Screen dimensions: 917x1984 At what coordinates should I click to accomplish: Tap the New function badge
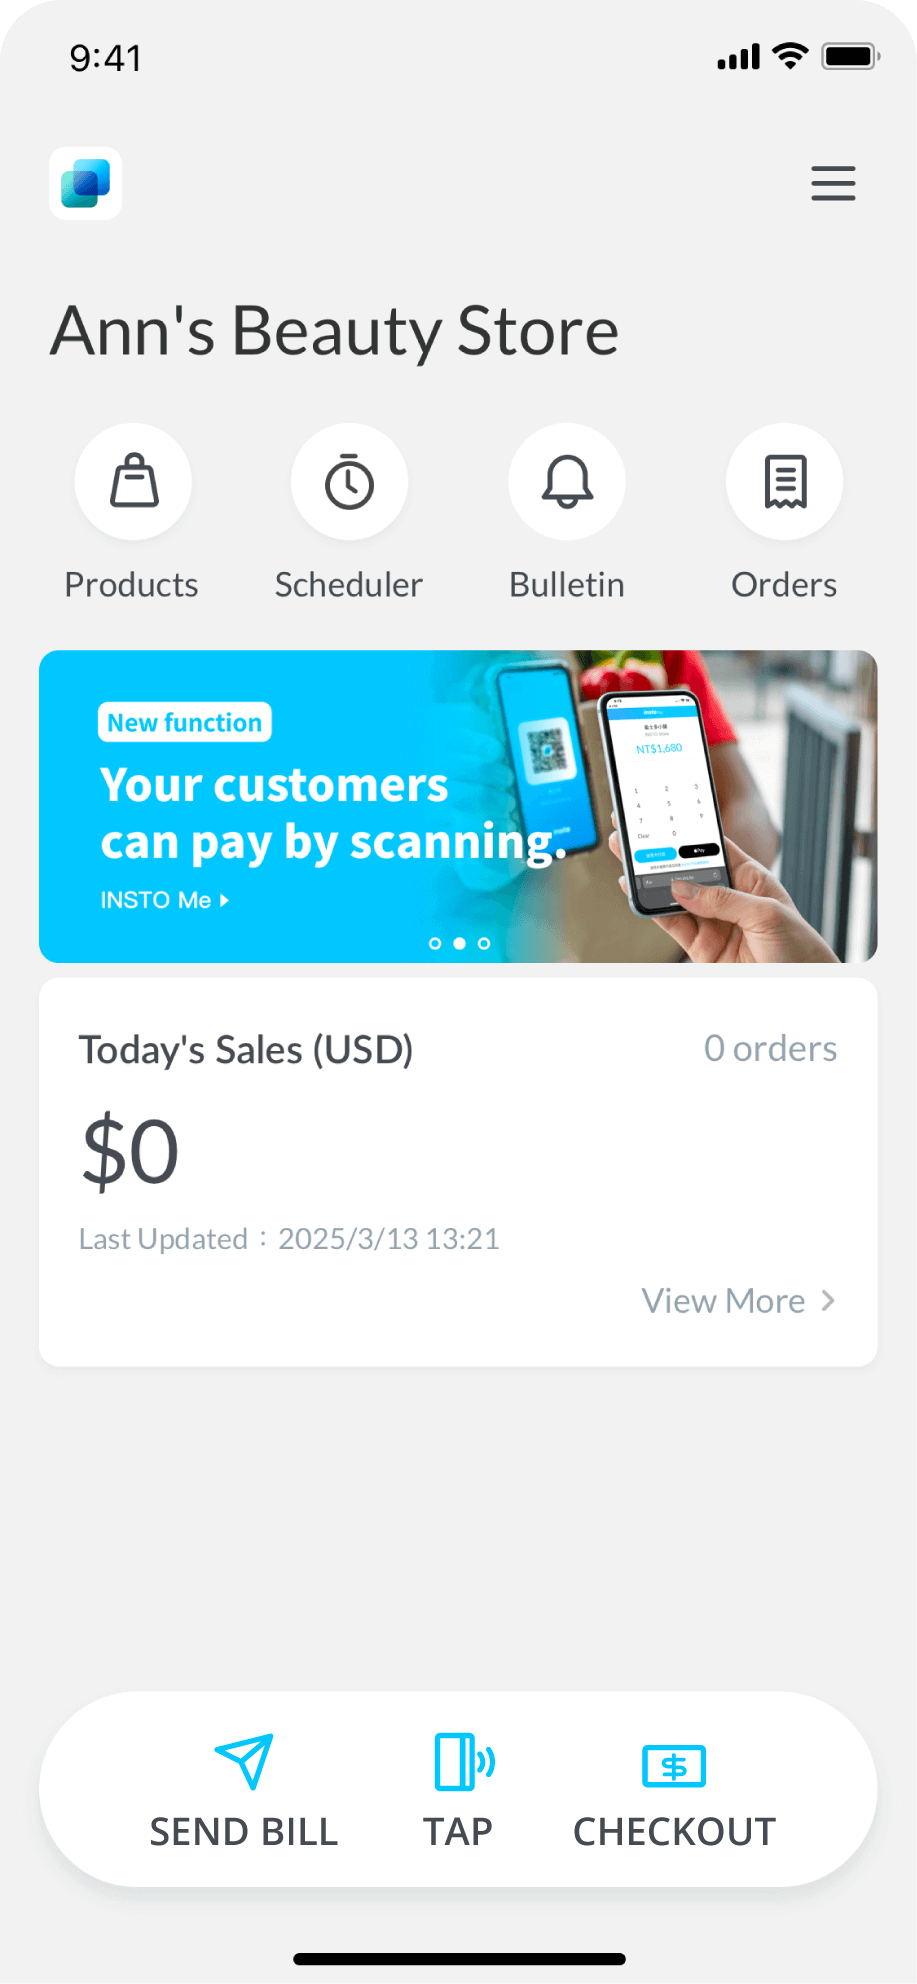click(185, 722)
